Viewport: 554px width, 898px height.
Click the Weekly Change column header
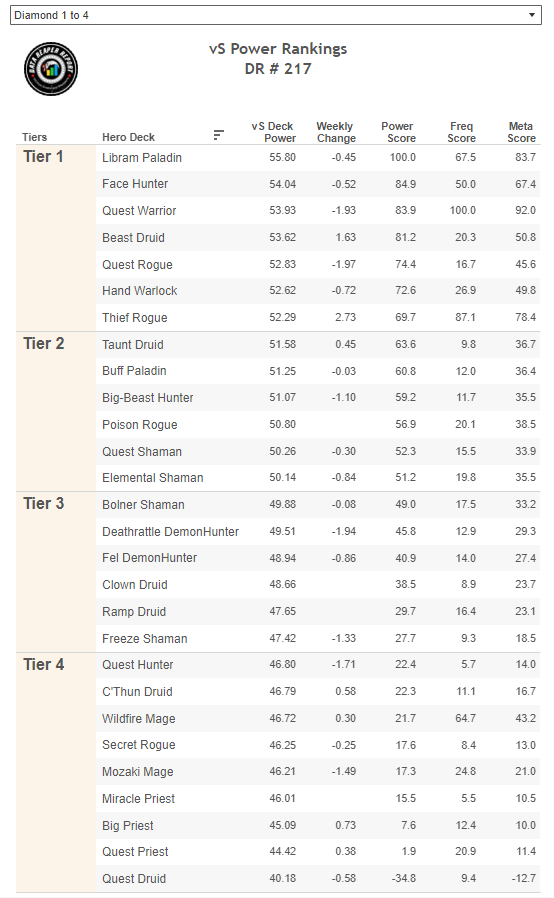(x=336, y=132)
